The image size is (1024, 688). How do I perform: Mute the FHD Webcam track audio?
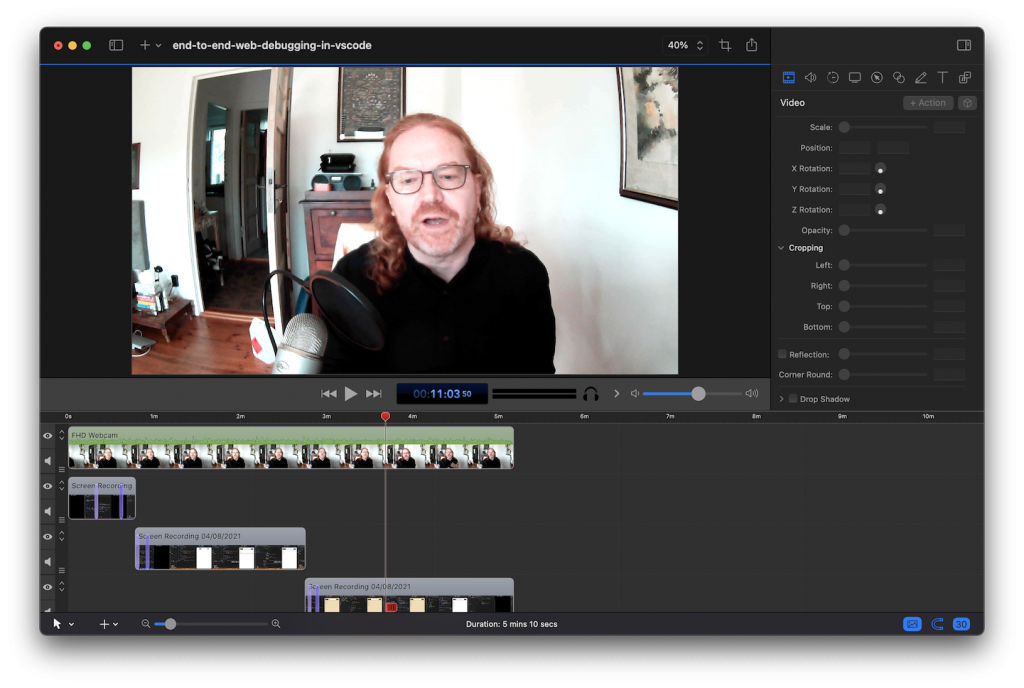[48, 461]
